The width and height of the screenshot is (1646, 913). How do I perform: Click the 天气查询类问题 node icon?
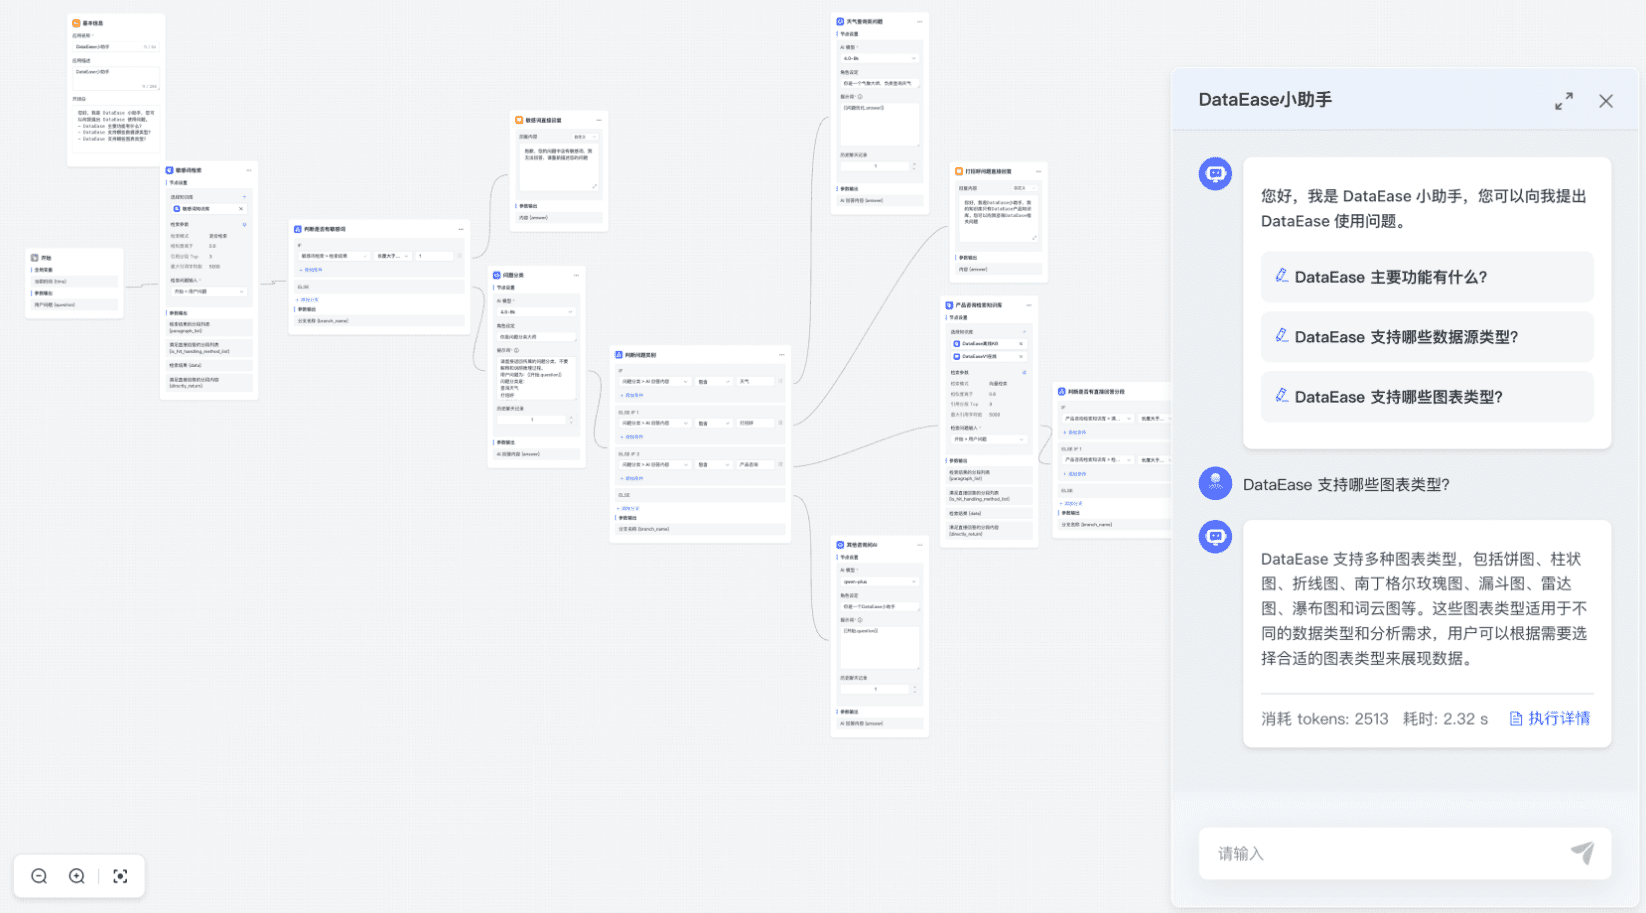(x=840, y=21)
